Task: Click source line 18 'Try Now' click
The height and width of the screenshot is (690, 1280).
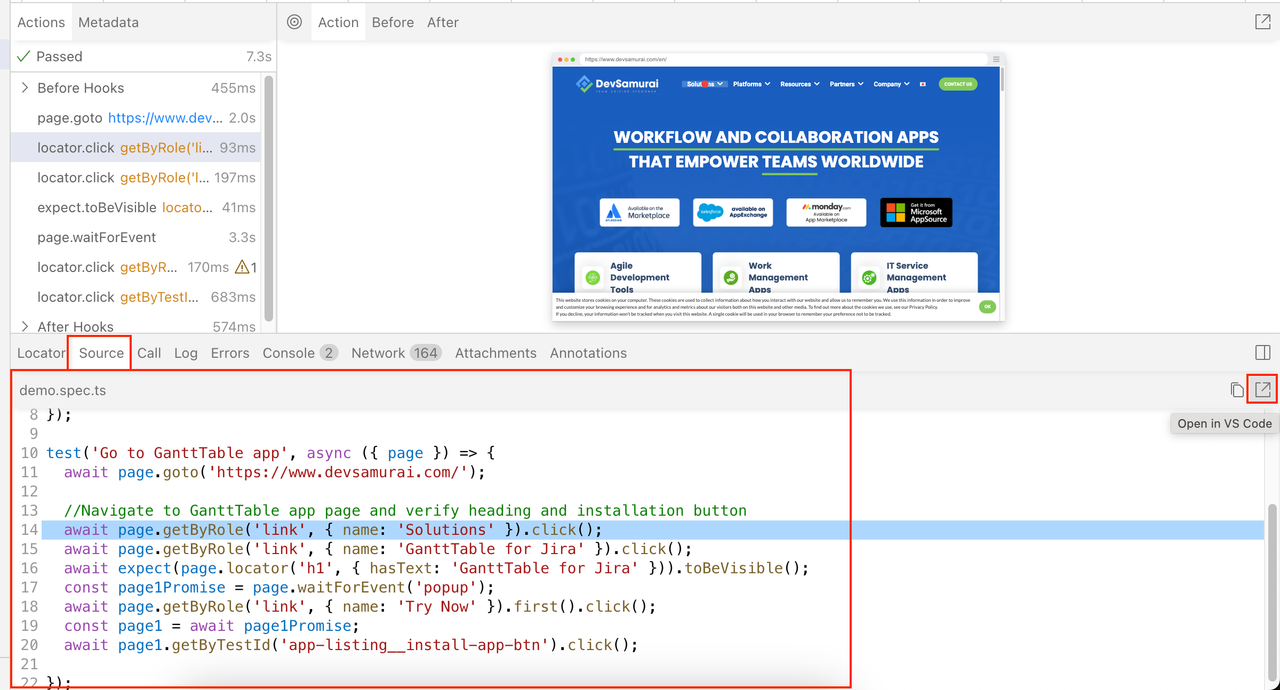Action: click(x=360, y=607)
